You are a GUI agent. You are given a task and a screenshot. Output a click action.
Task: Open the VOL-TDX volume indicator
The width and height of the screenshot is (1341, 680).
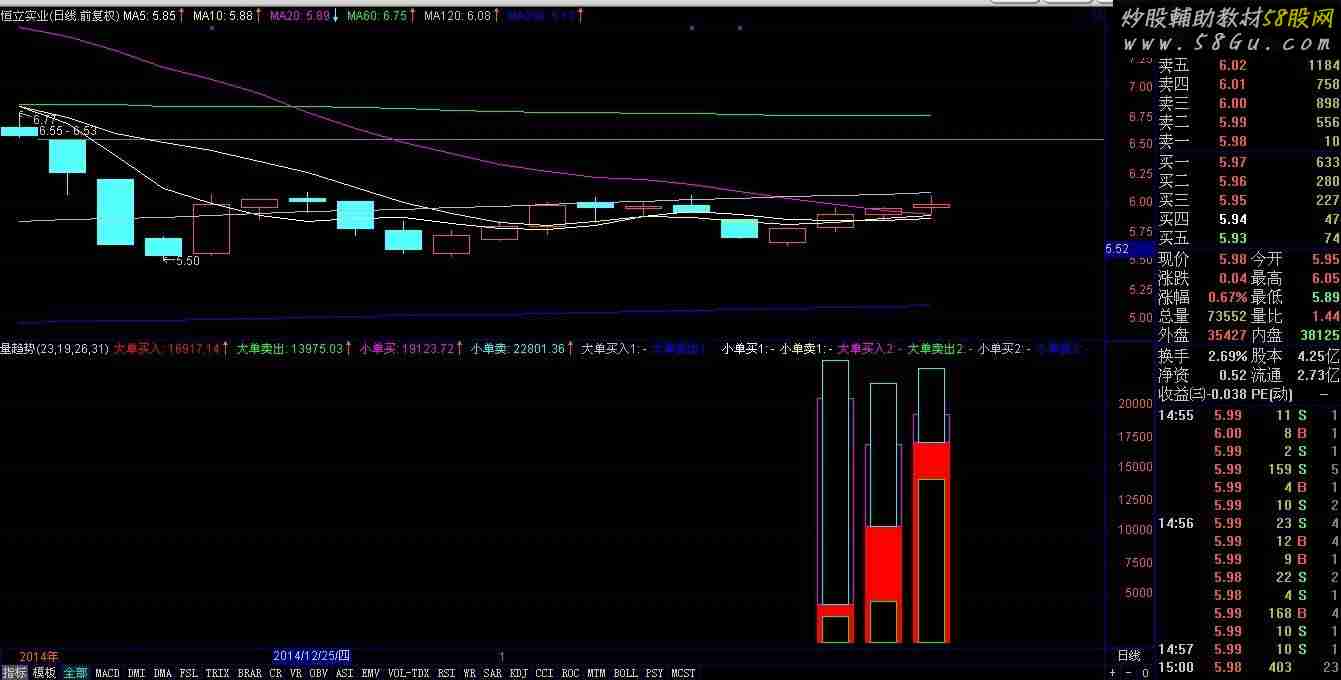point(408,673)
